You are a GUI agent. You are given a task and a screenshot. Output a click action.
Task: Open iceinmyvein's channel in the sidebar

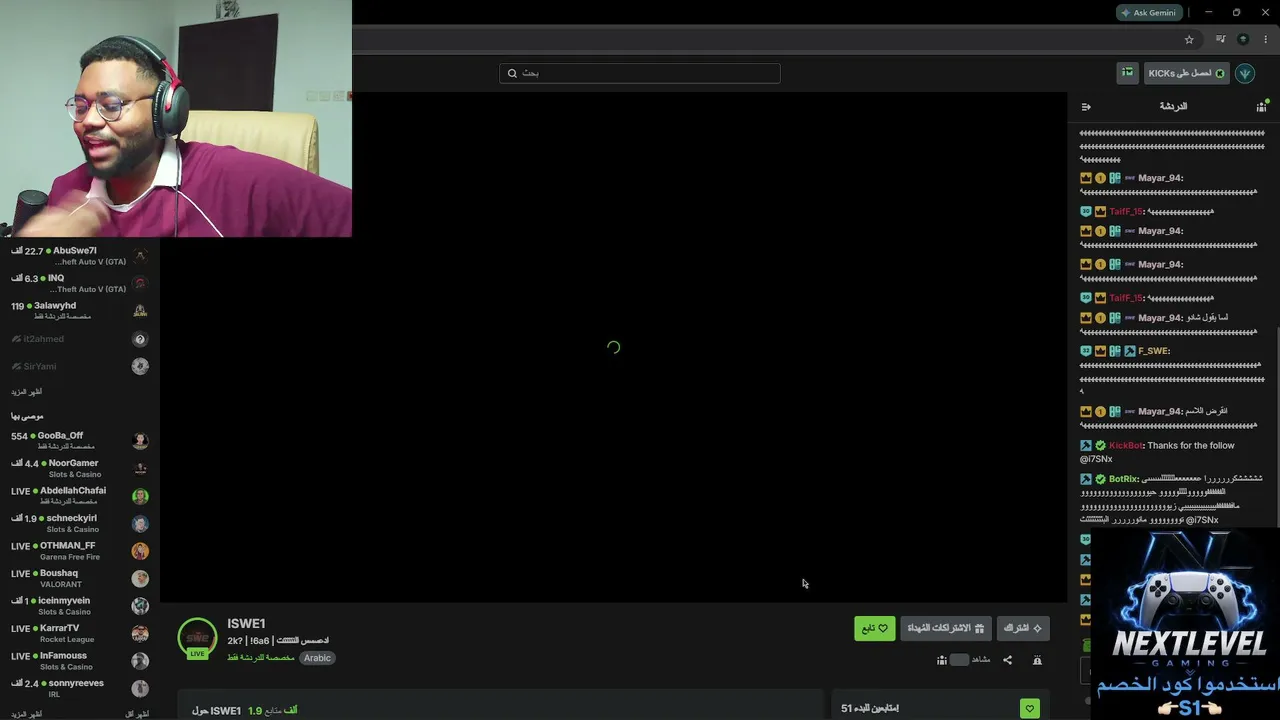click(x=80, y=606)
